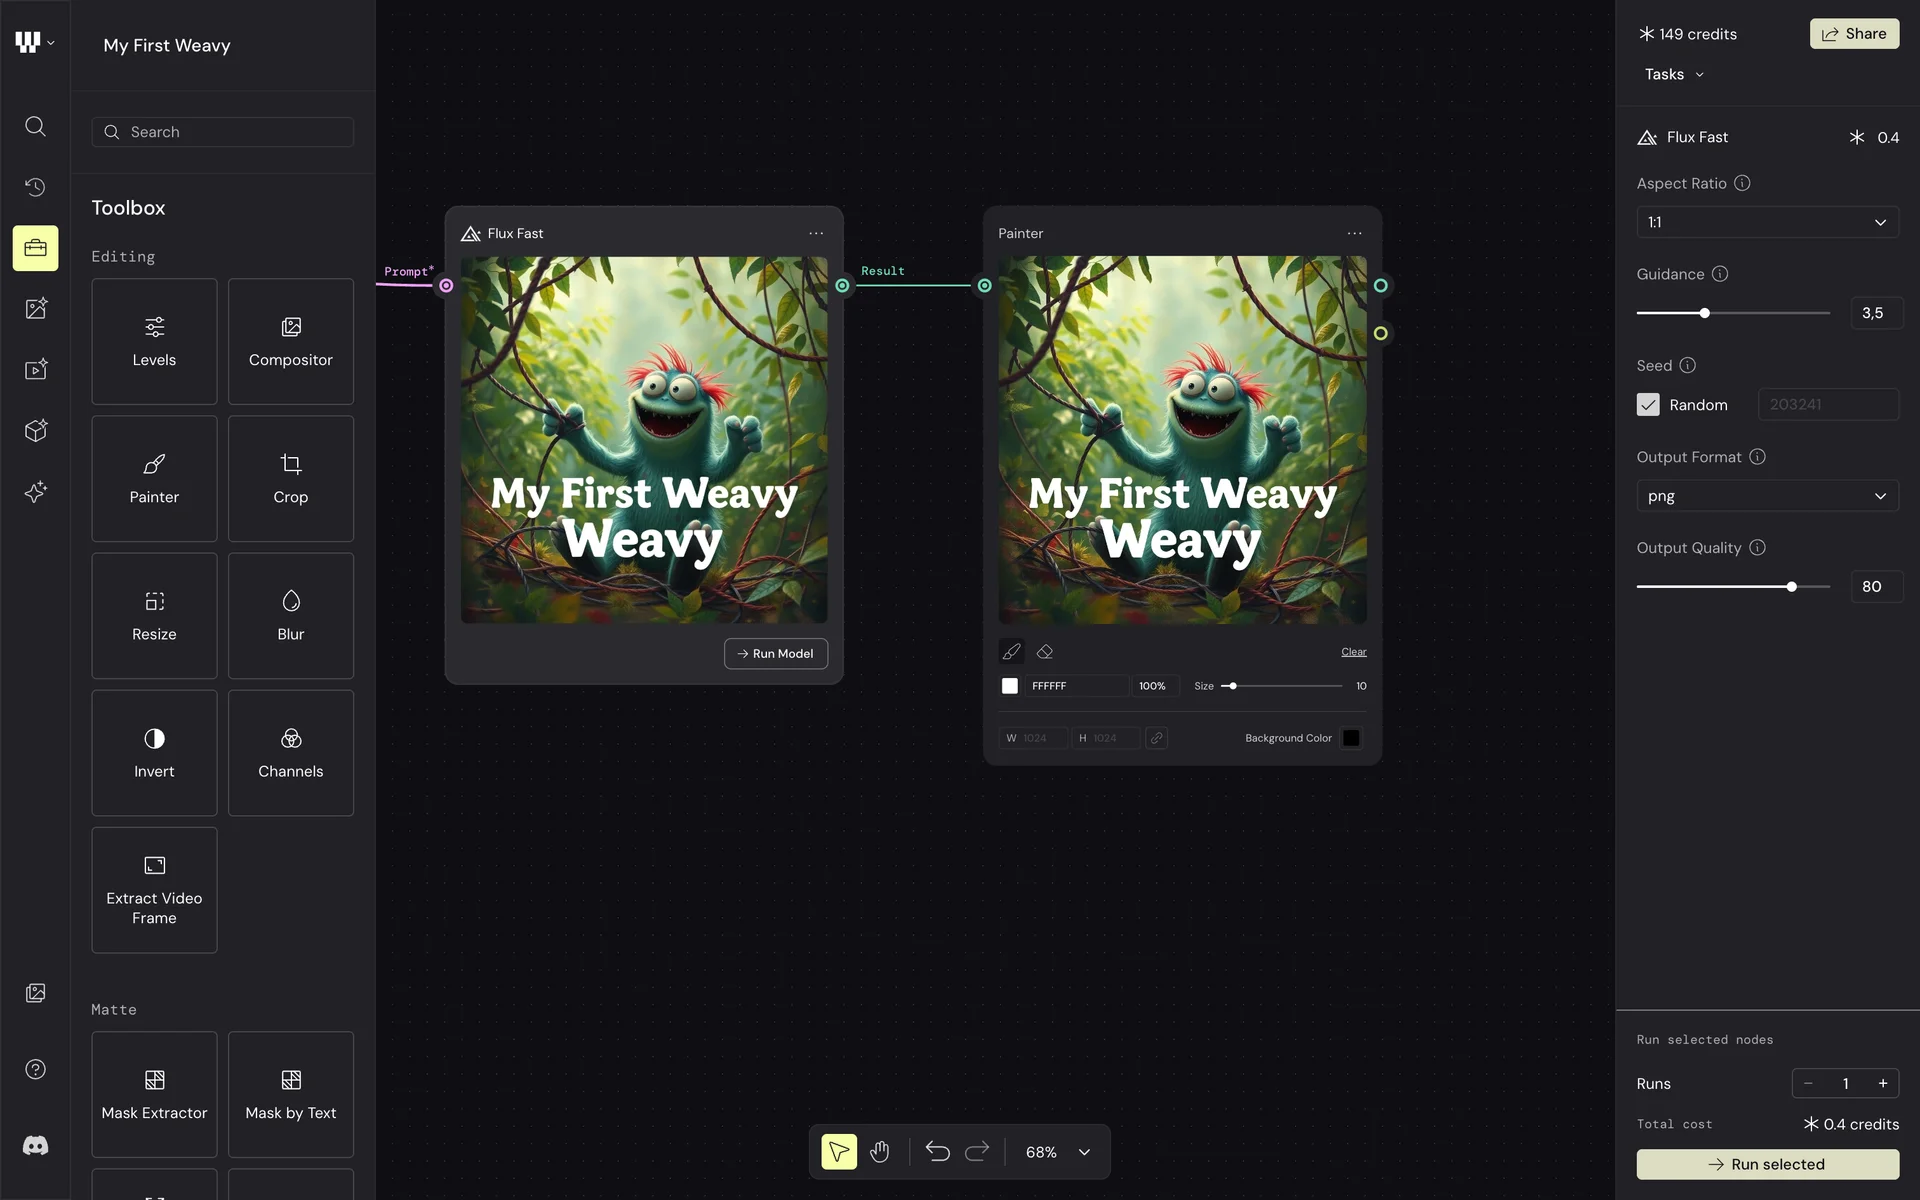
Task: Open the Discord icon in sidebar
Action: click(x=35, y=1145)
